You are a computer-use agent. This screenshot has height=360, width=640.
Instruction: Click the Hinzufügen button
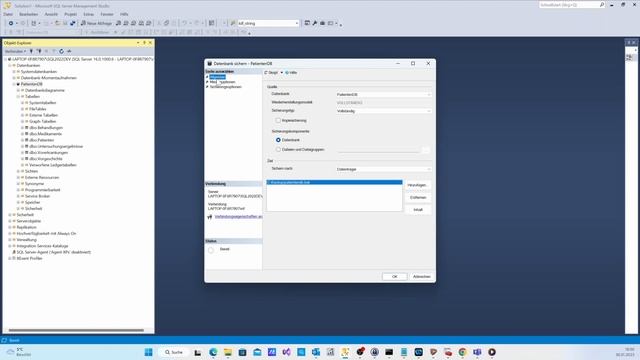pyautogui.click(x=418, y=185)
